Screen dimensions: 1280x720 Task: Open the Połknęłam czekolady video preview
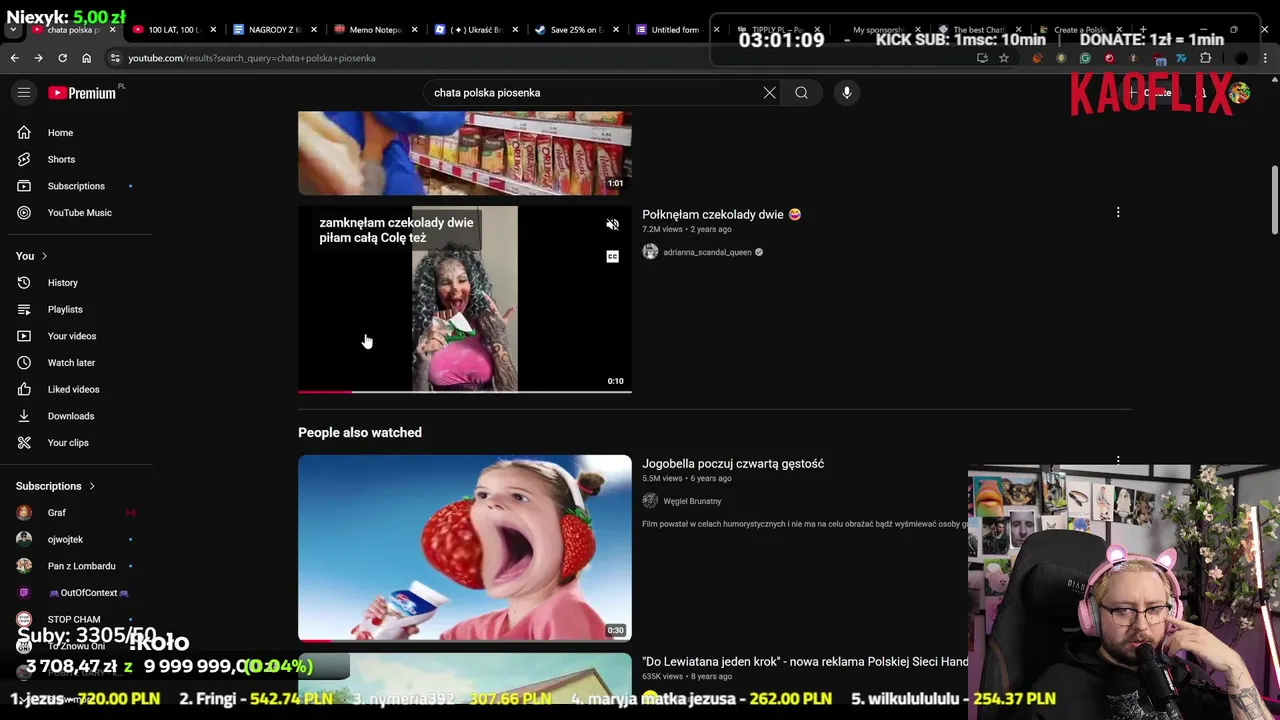(x=465, y=299)
